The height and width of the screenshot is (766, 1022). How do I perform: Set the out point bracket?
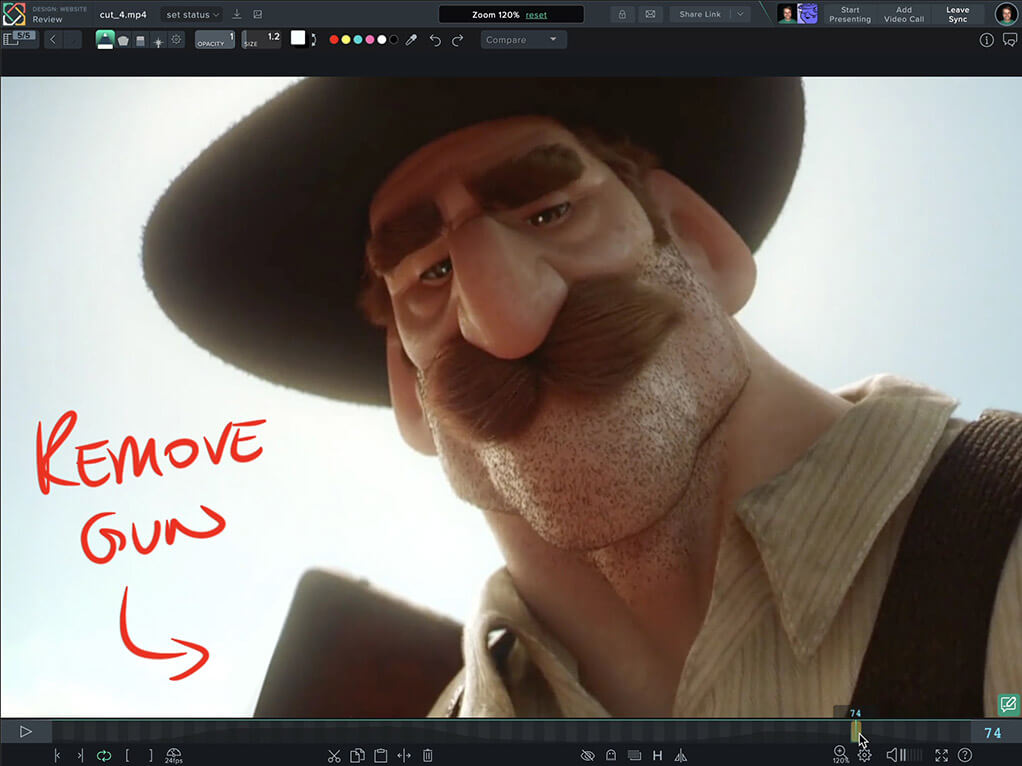(x=151, y=756)
